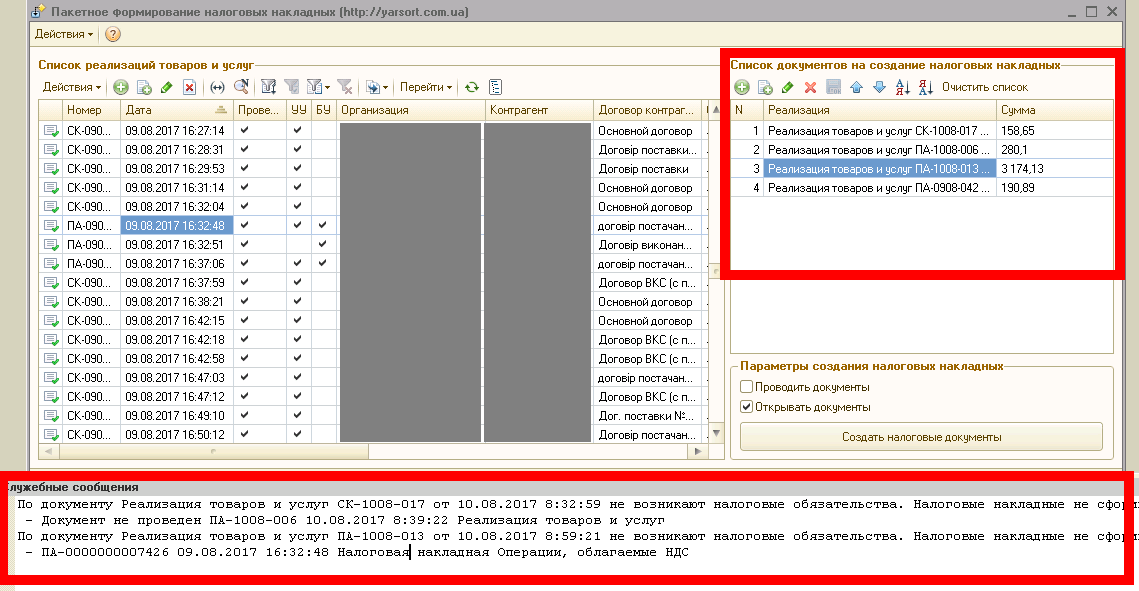The width and height of the screenshot is (1139, 591).
Task: Enable the Проводить документы checkbox
Action: click(x=746, y=387)
